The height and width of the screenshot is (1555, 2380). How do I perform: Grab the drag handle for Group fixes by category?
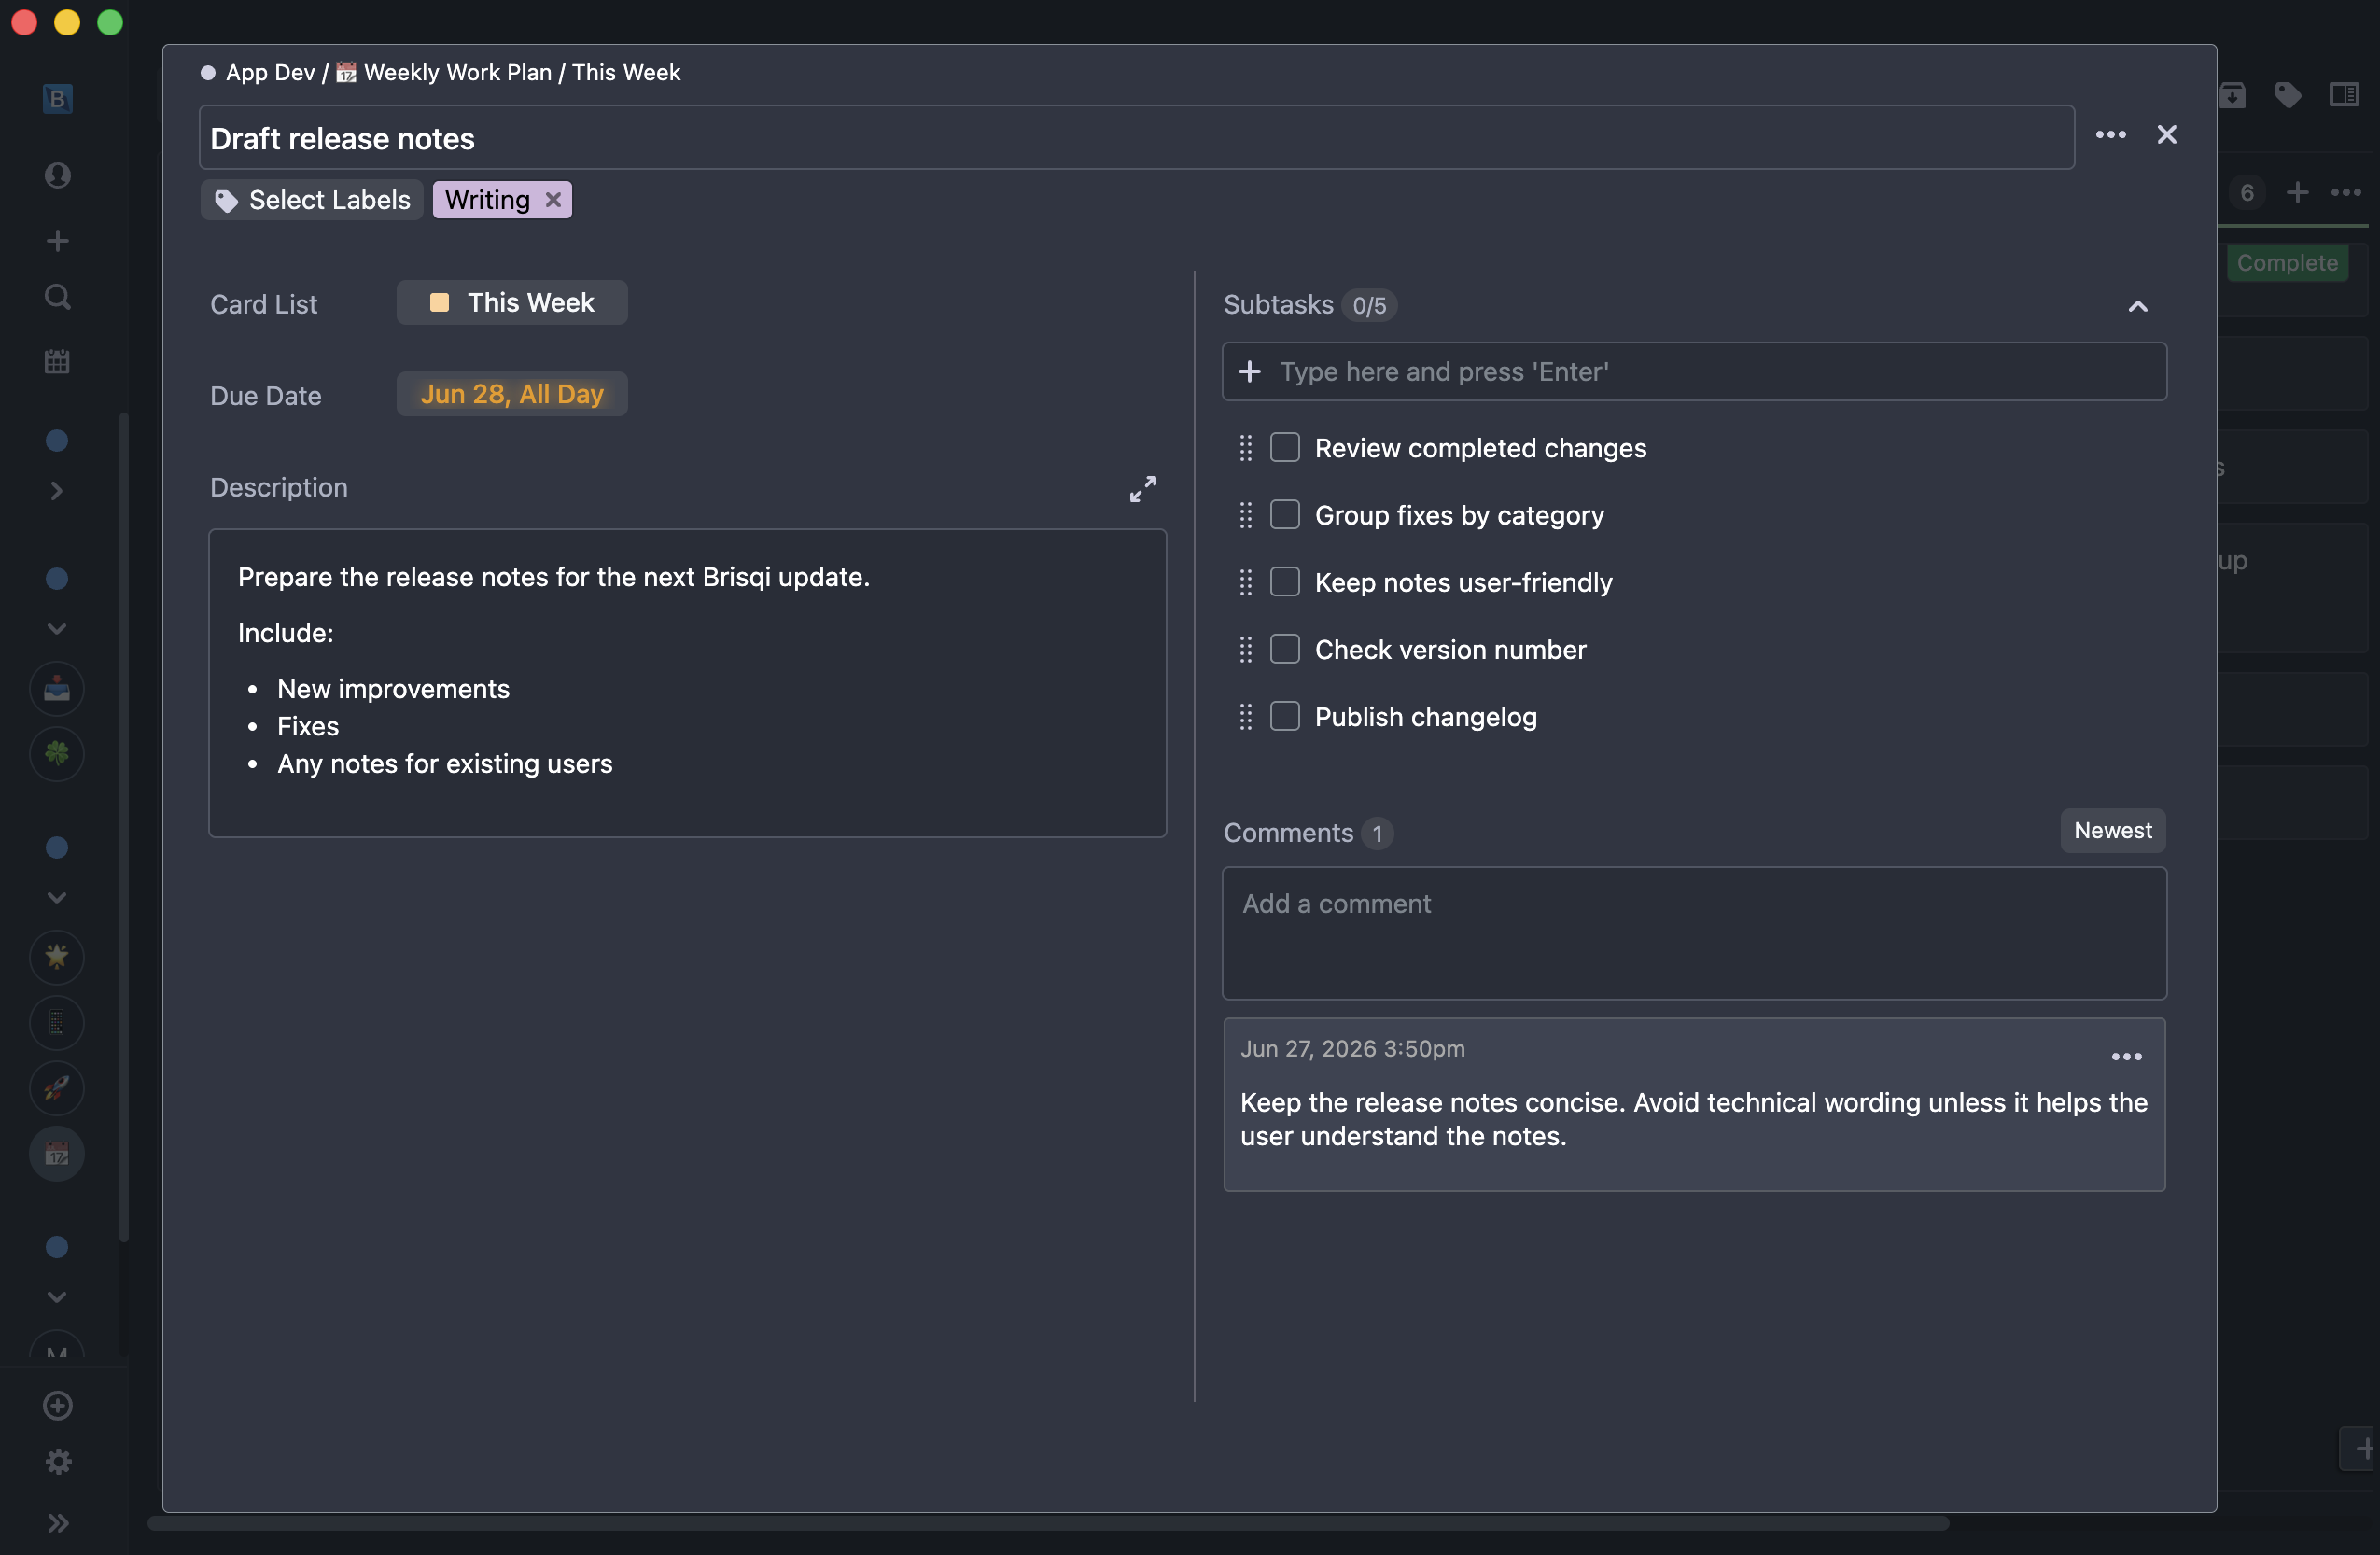click(x=1245, y=515)
